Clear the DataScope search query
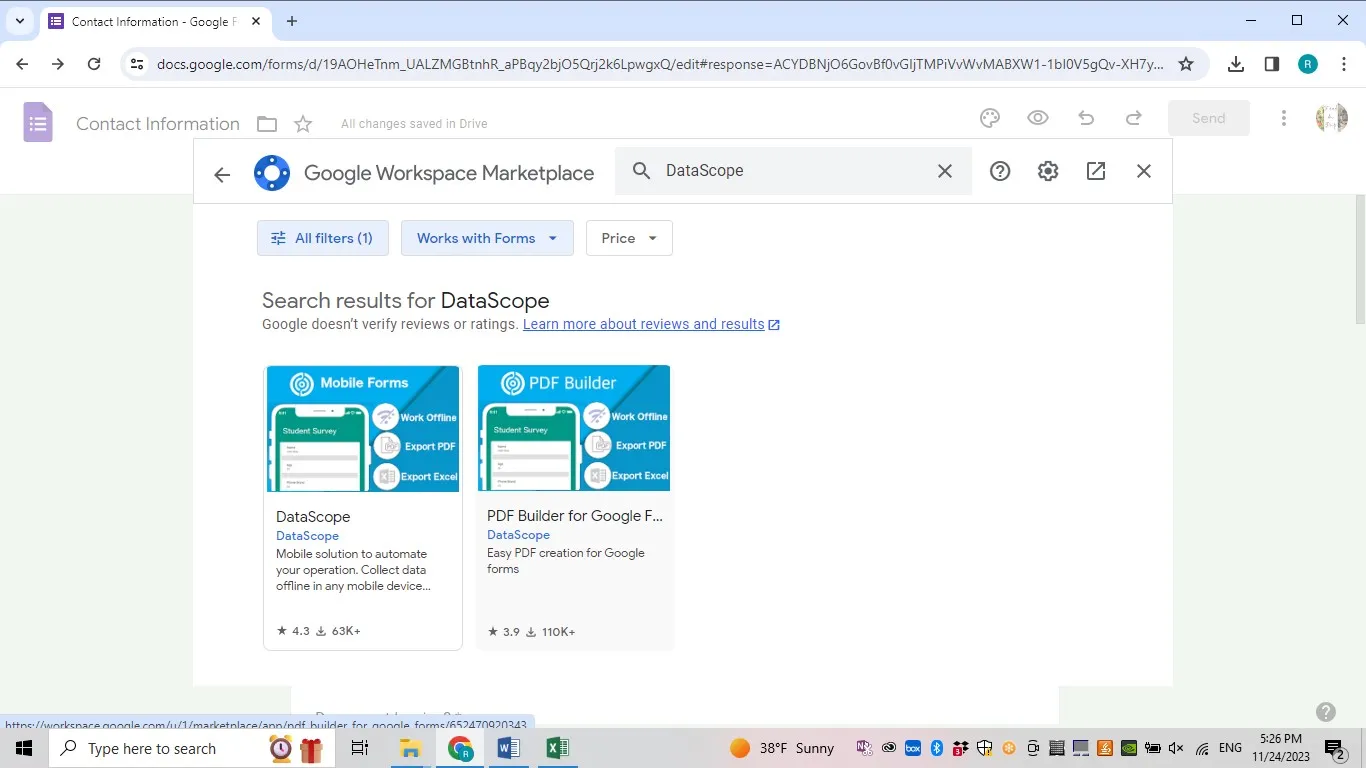 (944, 170)
